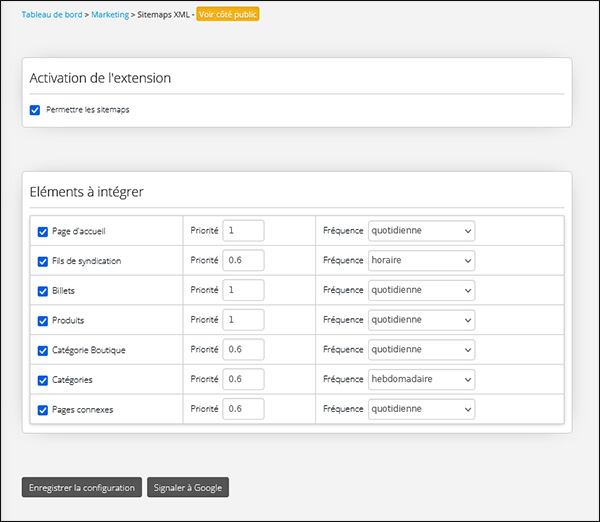The height and width of the screenshot is (522, 600).
Task: Select the Priorité field for Produits
Action: [x=243, y=320]
